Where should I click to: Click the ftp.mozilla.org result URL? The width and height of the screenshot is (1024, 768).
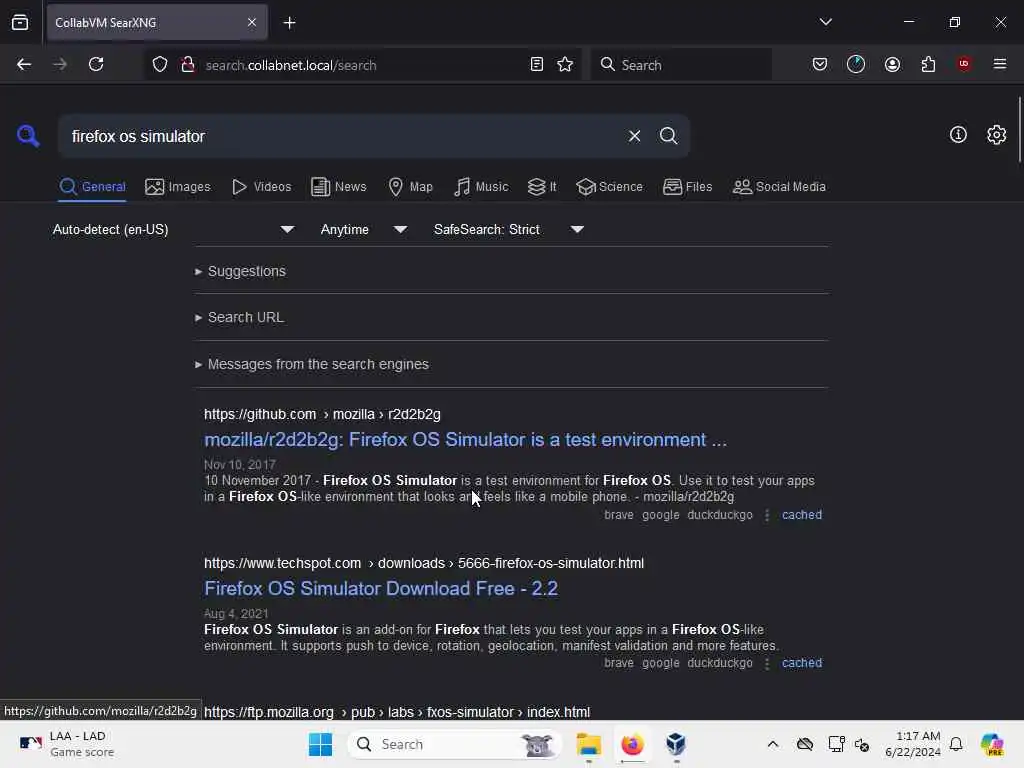[397, 712]
